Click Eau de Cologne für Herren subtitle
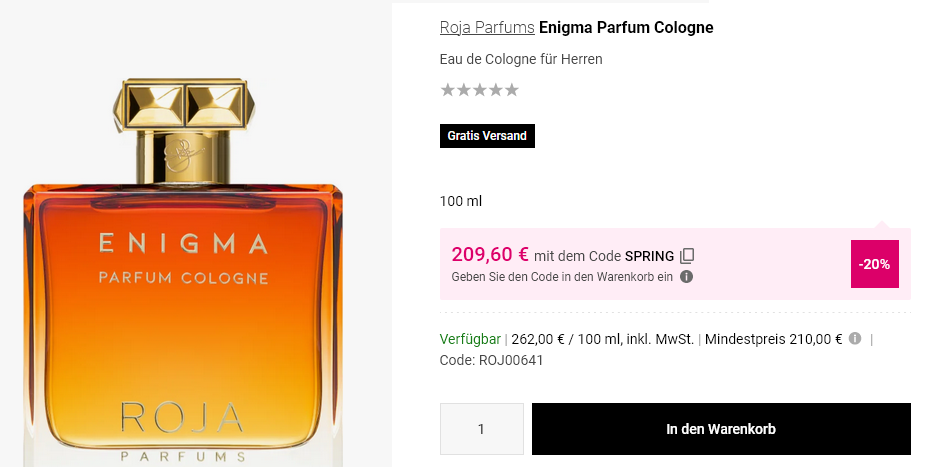Viewport: 928px width, 467px height. click(521, 59)
